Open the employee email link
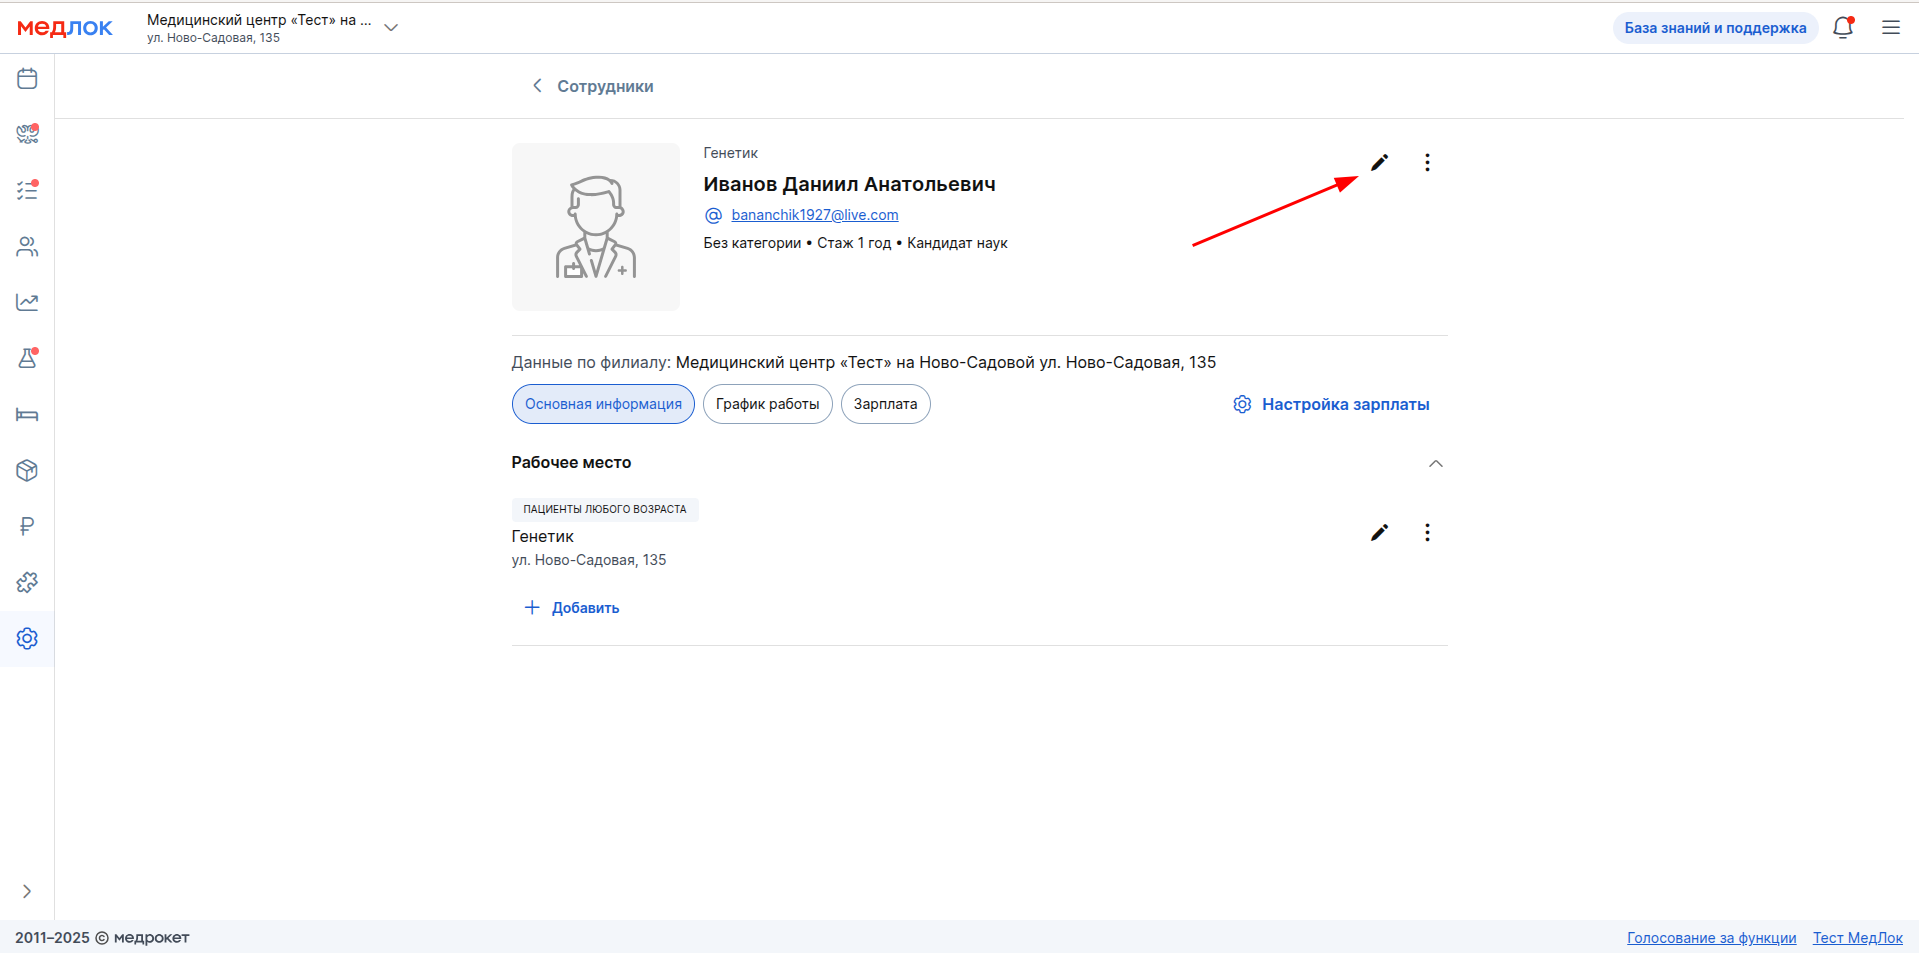This screenshot has width=1919, height=953. pyautogui.click(x=814, y=215)
